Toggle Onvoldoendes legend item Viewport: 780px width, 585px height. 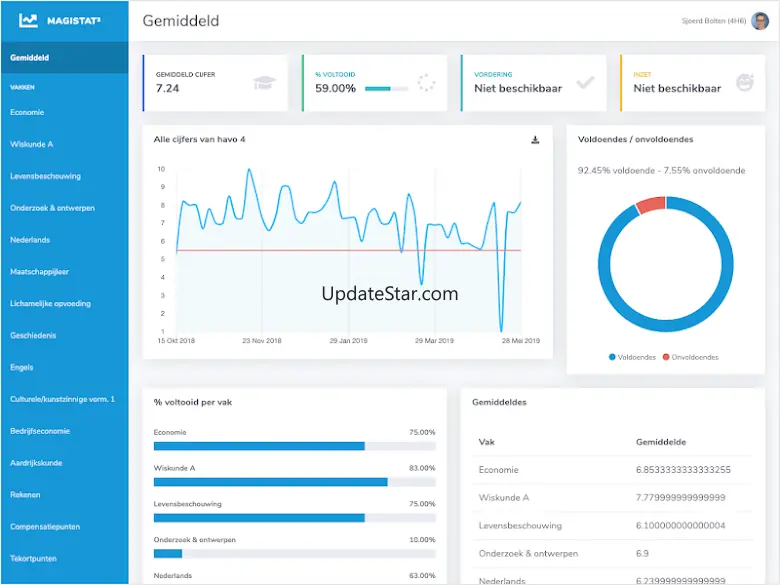tap(690, 357)
